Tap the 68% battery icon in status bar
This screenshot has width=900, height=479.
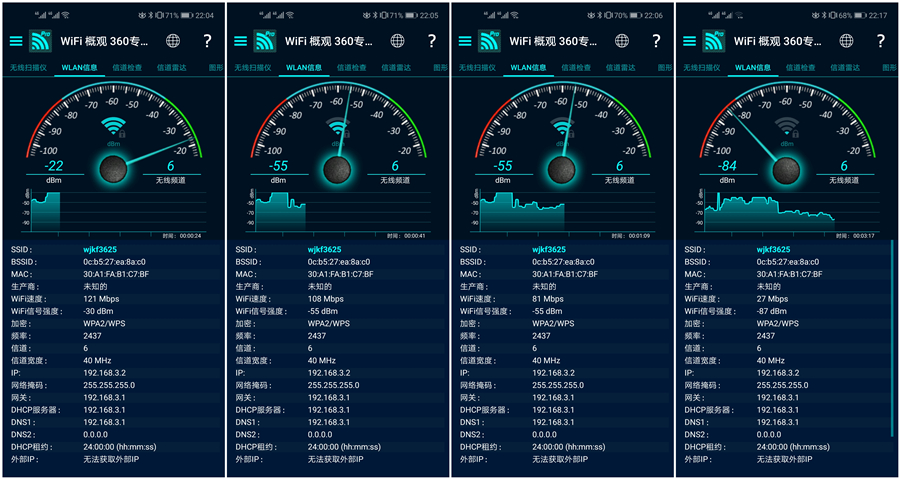[x=860, y=15]
